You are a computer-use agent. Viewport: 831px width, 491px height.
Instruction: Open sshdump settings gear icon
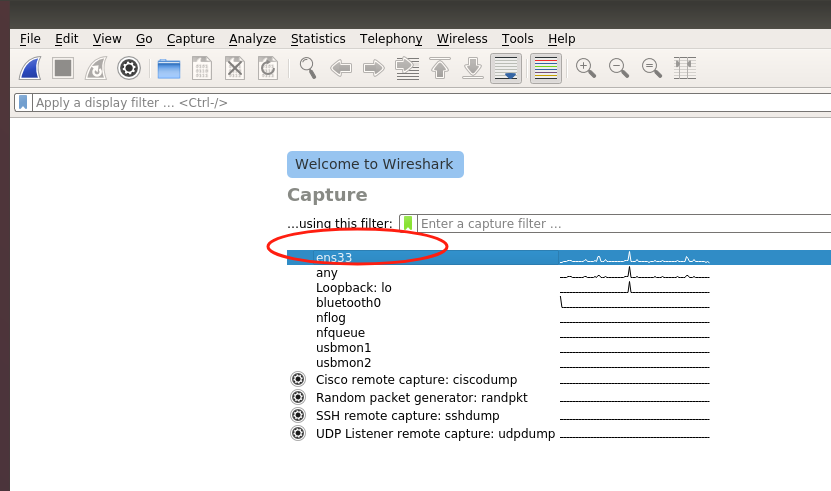[x=298, y=415]
